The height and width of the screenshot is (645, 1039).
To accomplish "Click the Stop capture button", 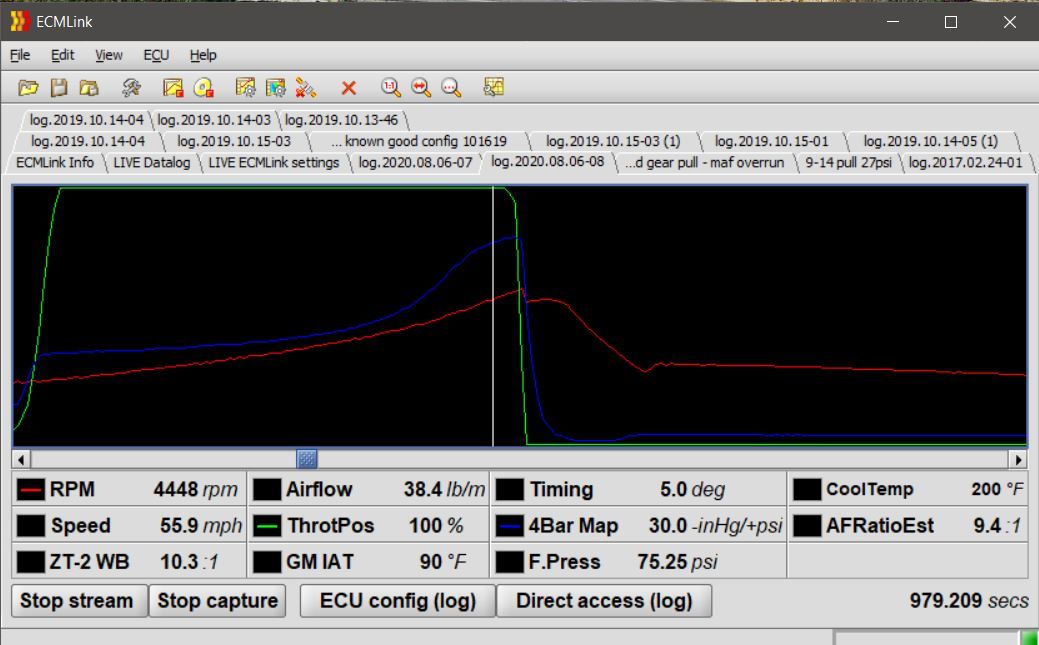I will point(217,601).
